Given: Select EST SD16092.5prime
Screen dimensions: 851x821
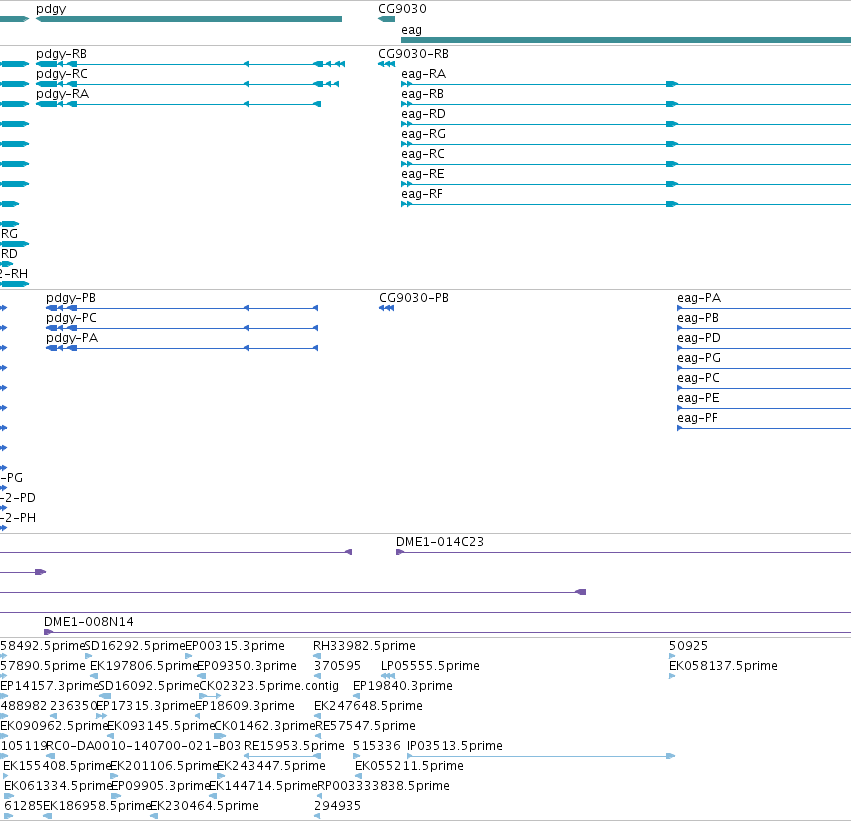Looking at the screenshot, I should (x=149, y=686).
